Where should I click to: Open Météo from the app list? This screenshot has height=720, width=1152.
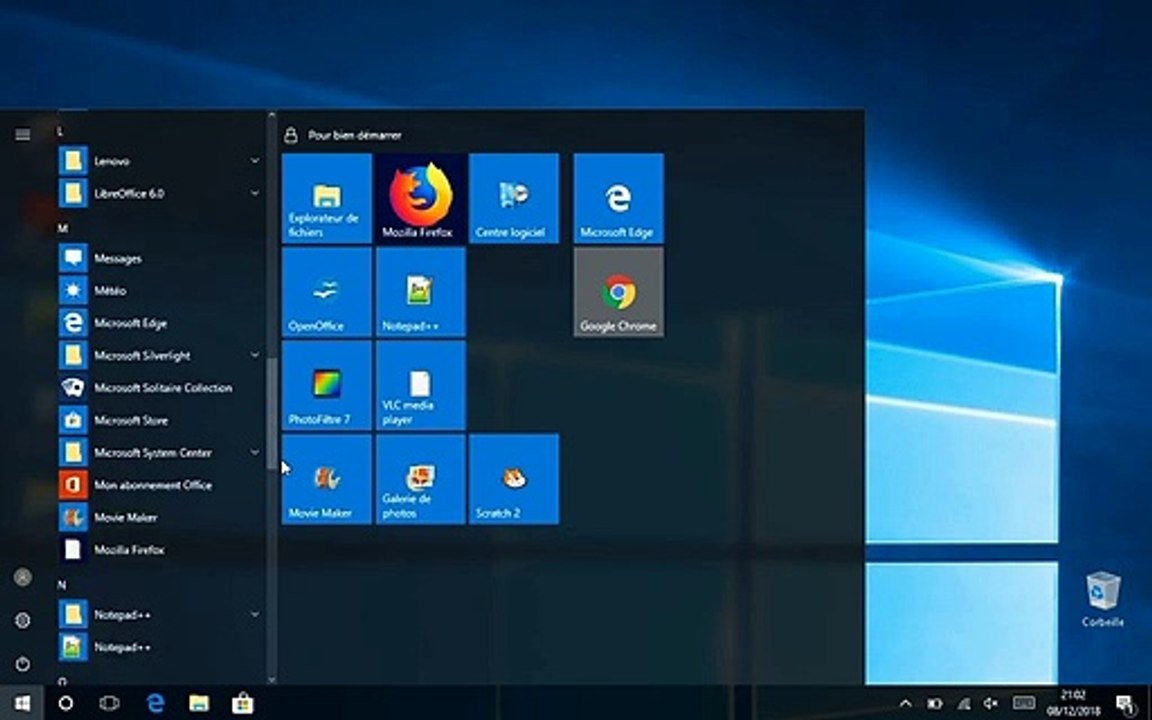click(160, 290)
